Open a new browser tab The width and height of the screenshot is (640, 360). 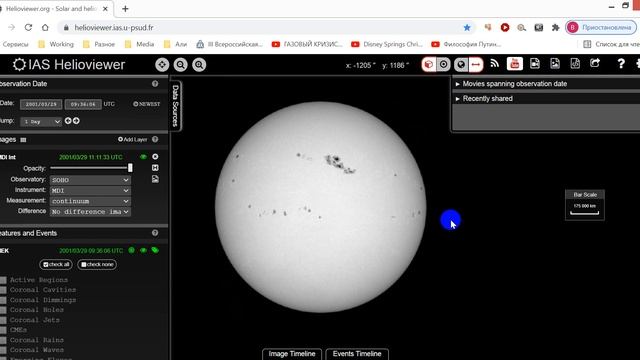click(x=125, y=9)
